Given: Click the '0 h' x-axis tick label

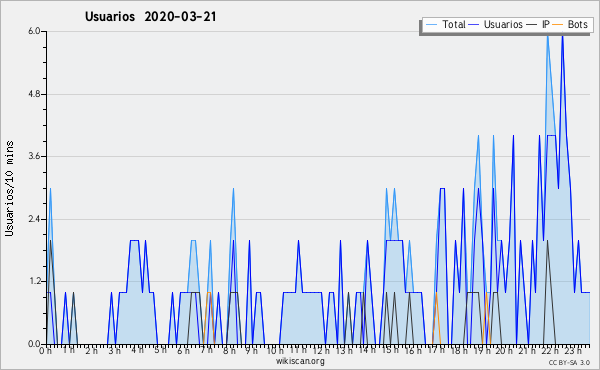Looking at the screenshot, I should click(x=45, y=350).
